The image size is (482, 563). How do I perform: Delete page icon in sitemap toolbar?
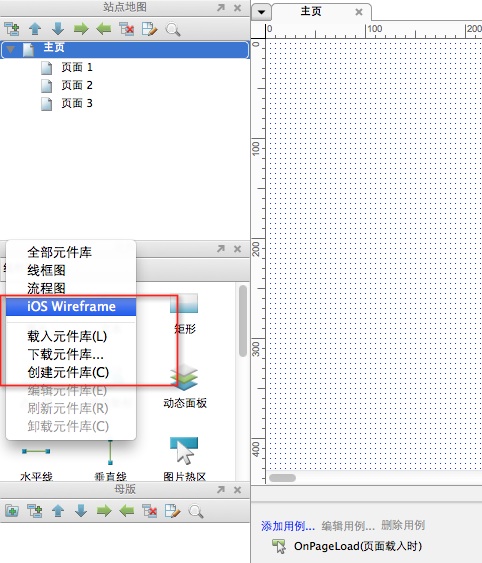[127, 29]
